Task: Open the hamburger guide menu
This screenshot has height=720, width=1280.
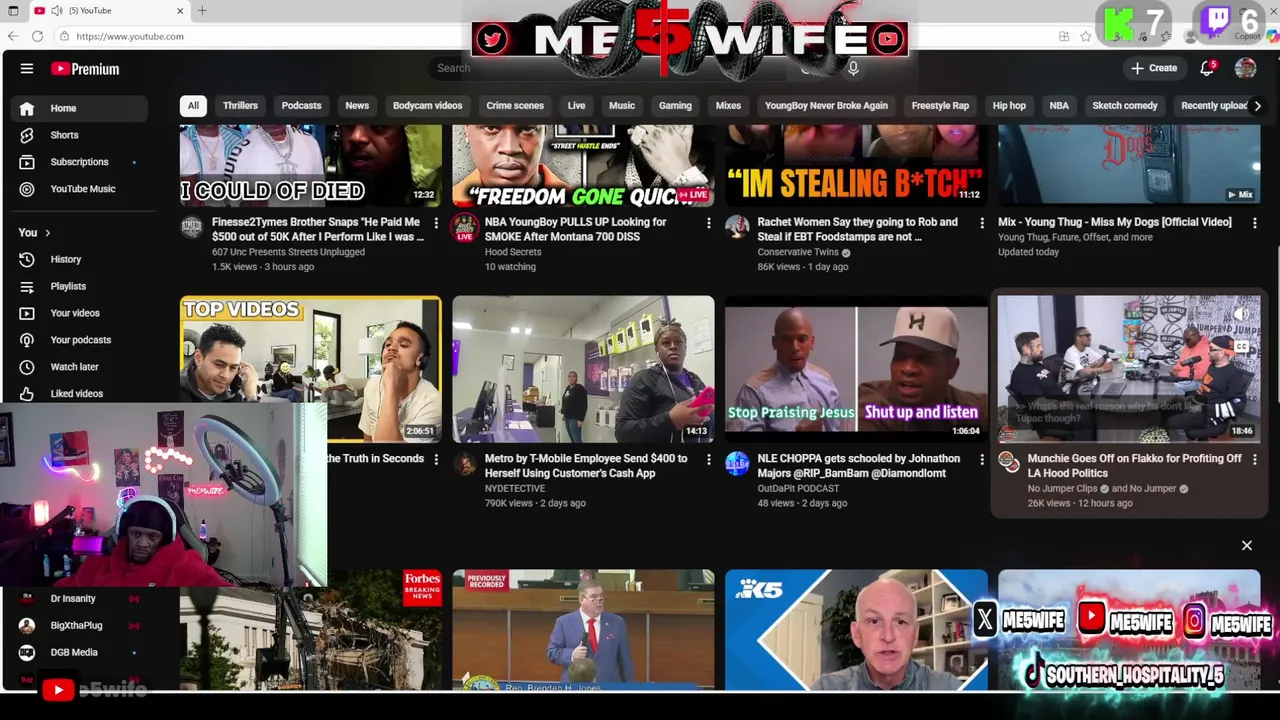Action: tap(27, 69)
